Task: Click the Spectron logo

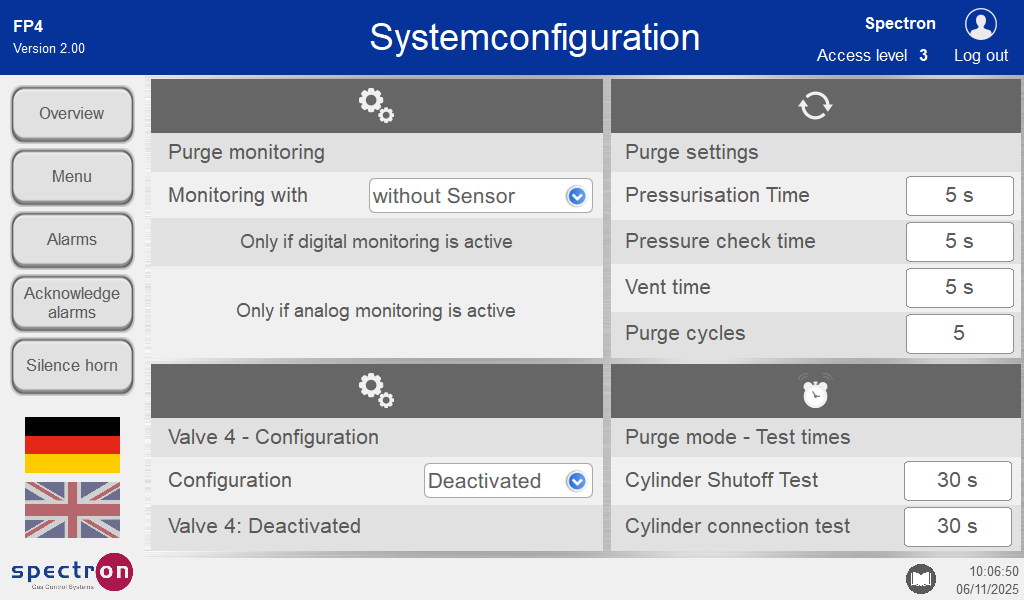Action: click(72, 572)
